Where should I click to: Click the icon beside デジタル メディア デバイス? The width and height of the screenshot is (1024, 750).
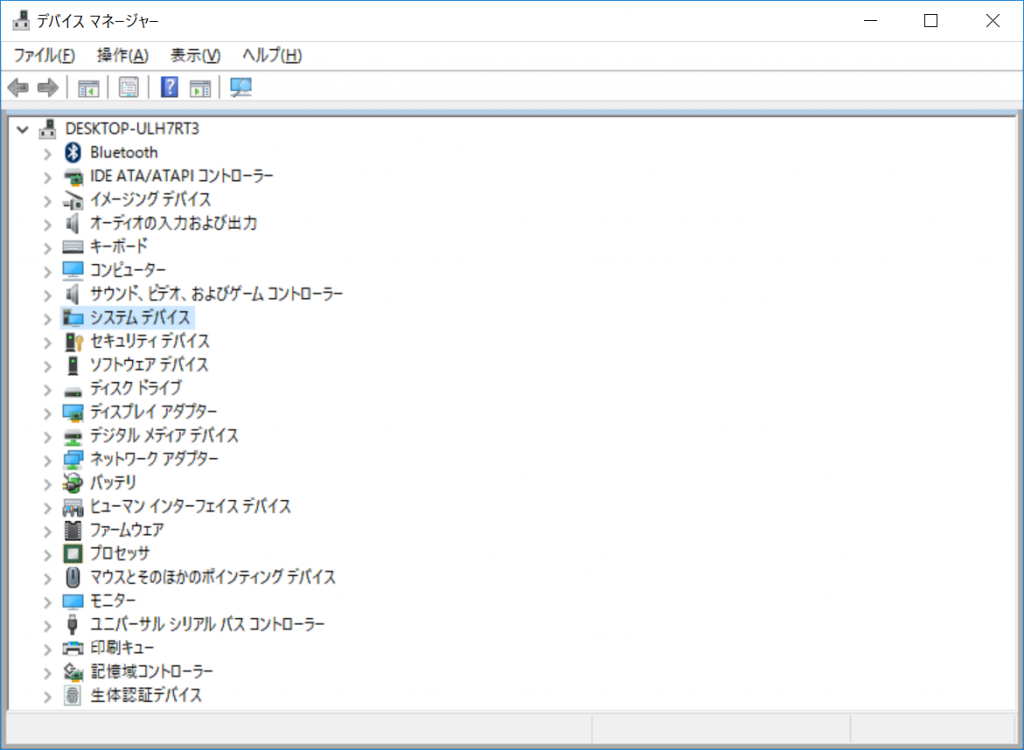click(72, 436)
